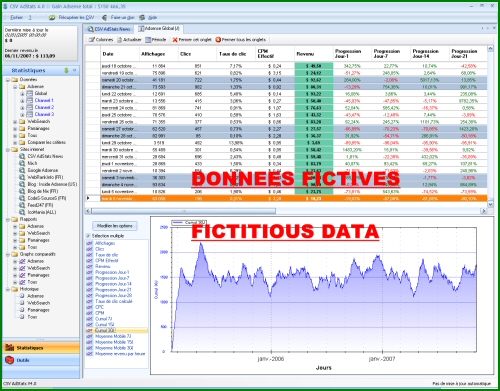Open the ? menu

pyautogui.click(x=30, y=17)
